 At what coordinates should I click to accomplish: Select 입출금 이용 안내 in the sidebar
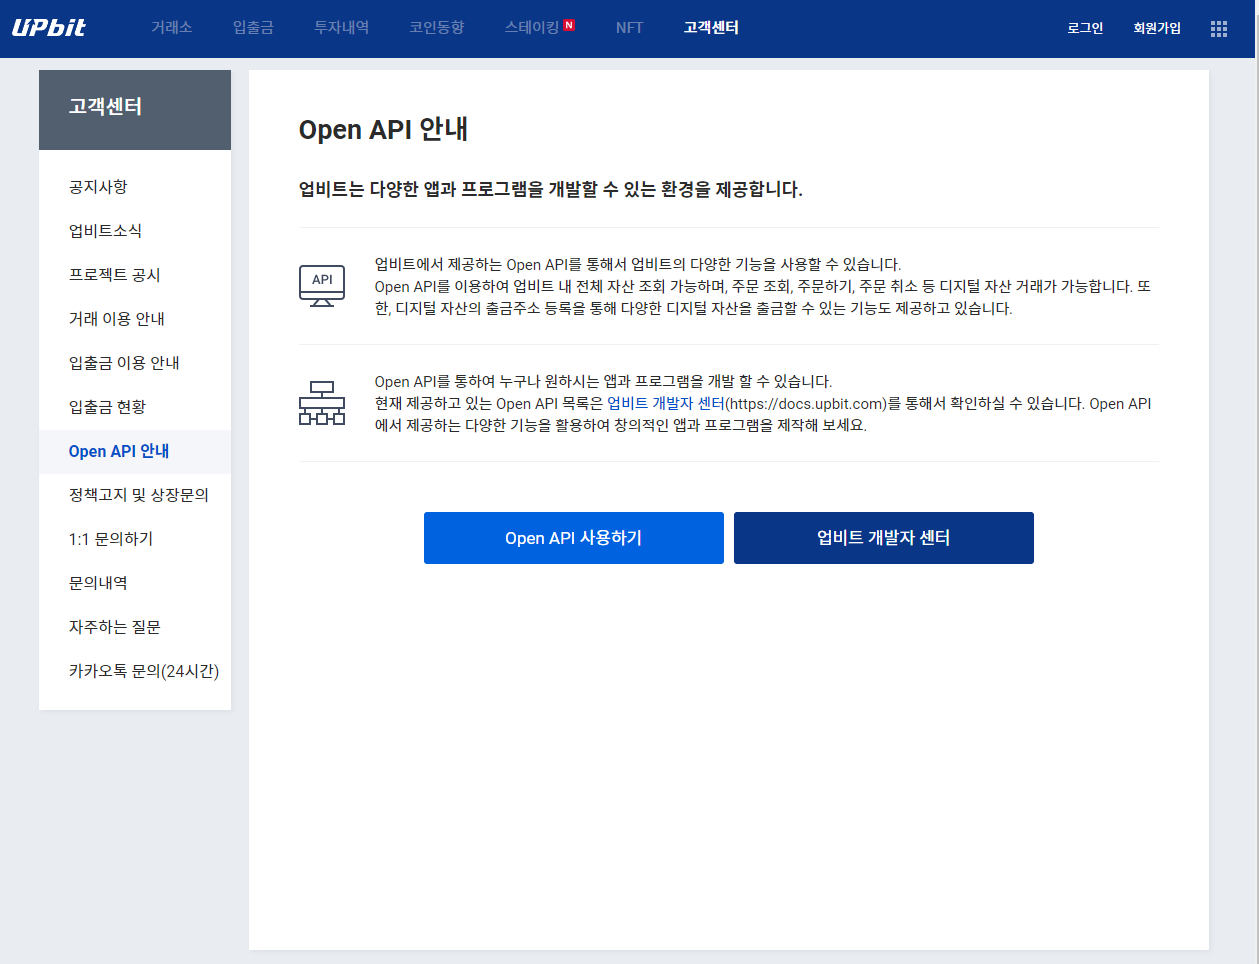point(135,363)
